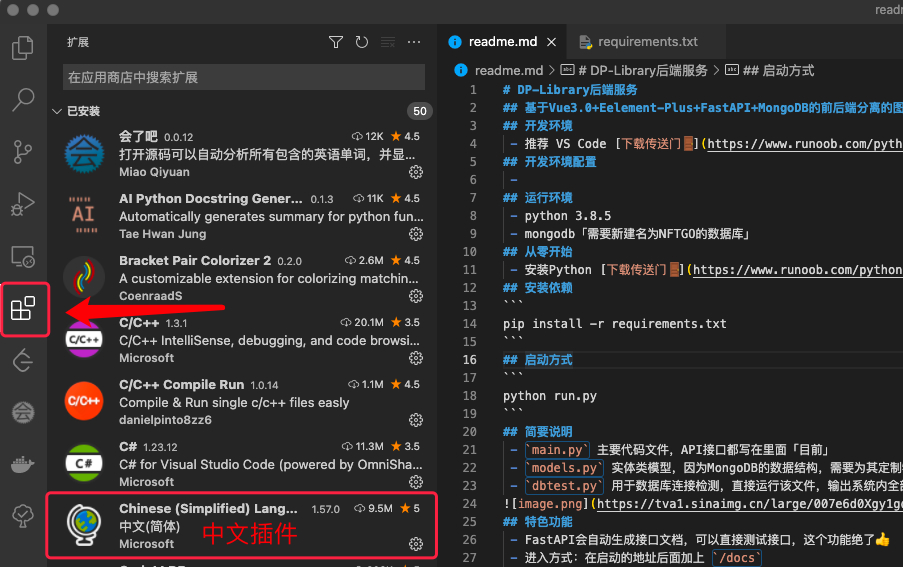Select the C/C++ Compile Run extension title
The width and height of the screenshot is (903, 567).
[x=181, y=385]
